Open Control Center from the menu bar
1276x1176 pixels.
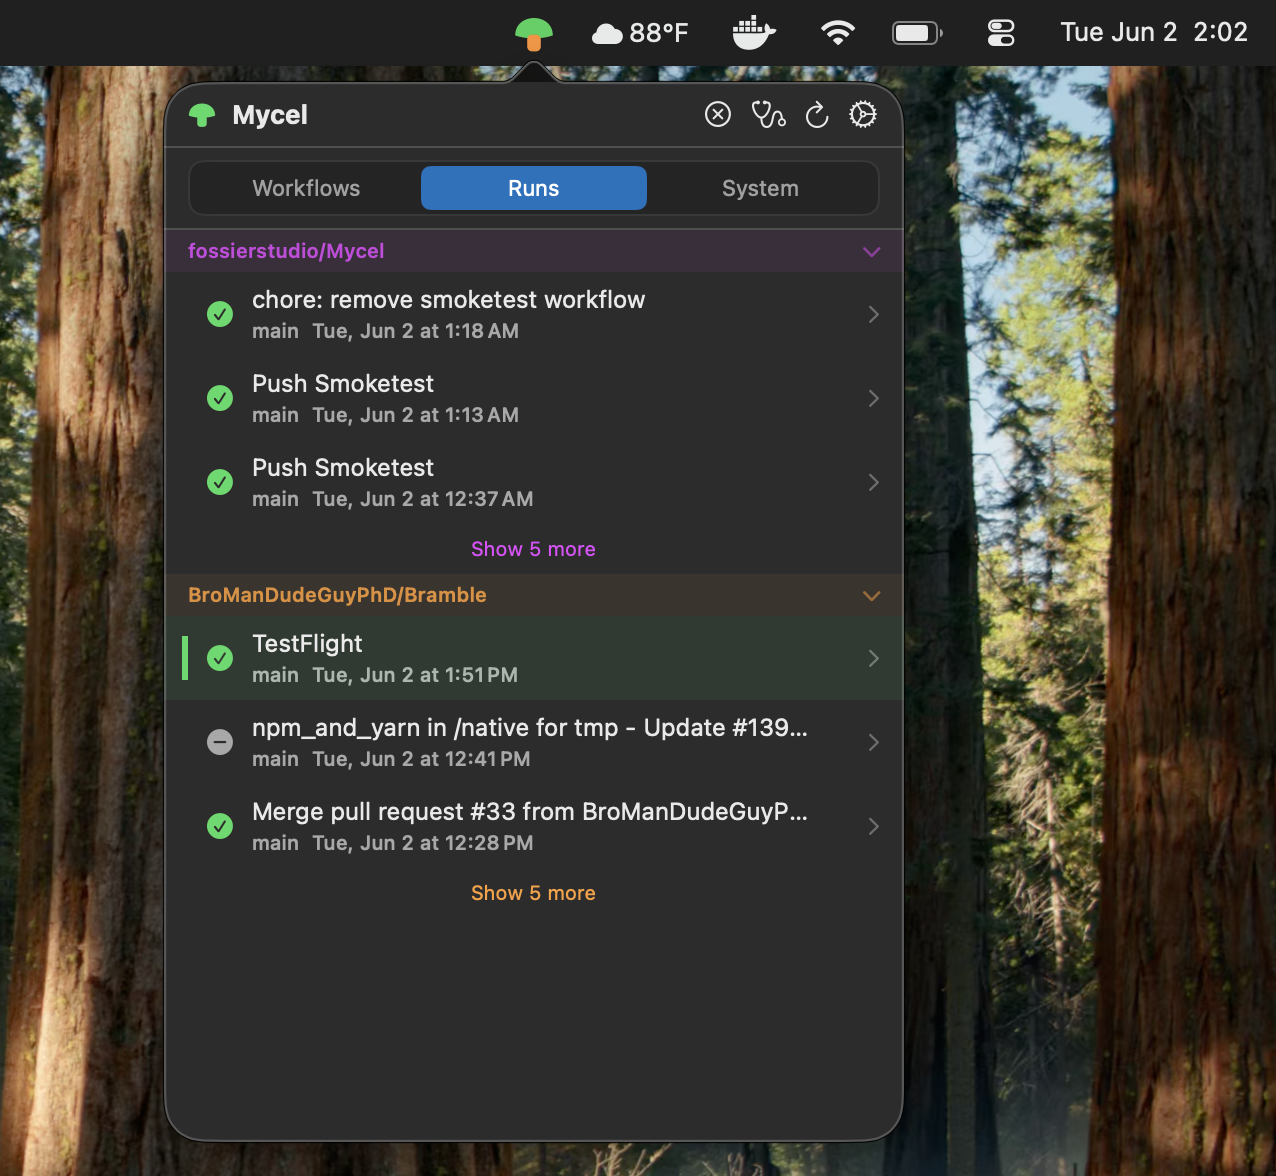(1001, 33)
